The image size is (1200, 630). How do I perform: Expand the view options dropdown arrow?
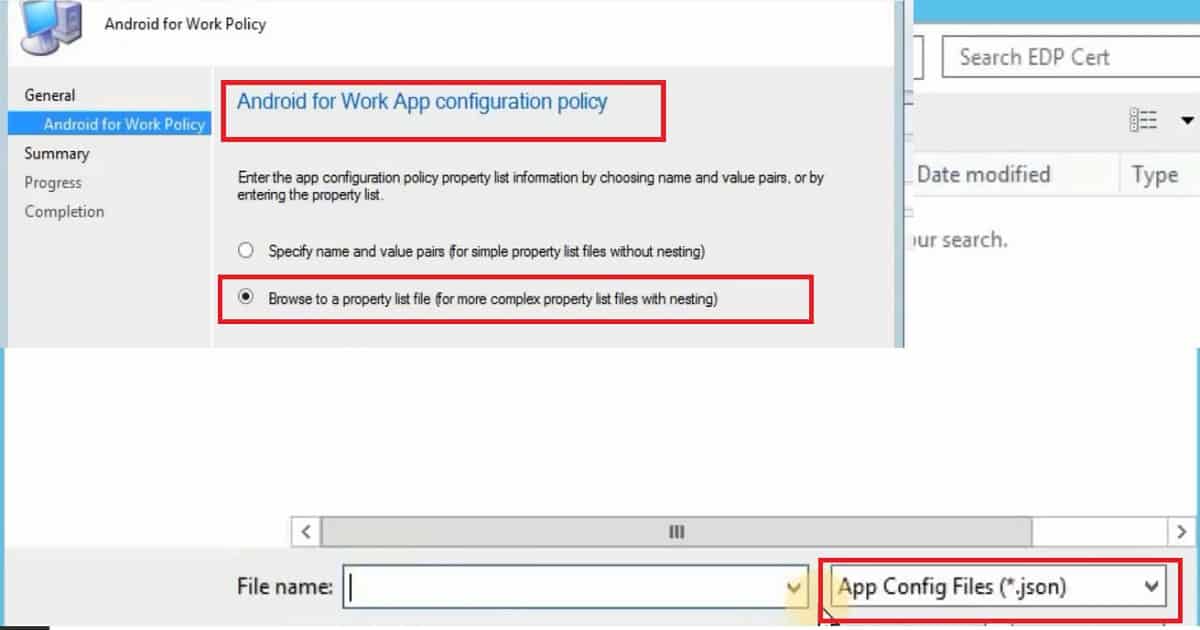tap(1188, 120)
